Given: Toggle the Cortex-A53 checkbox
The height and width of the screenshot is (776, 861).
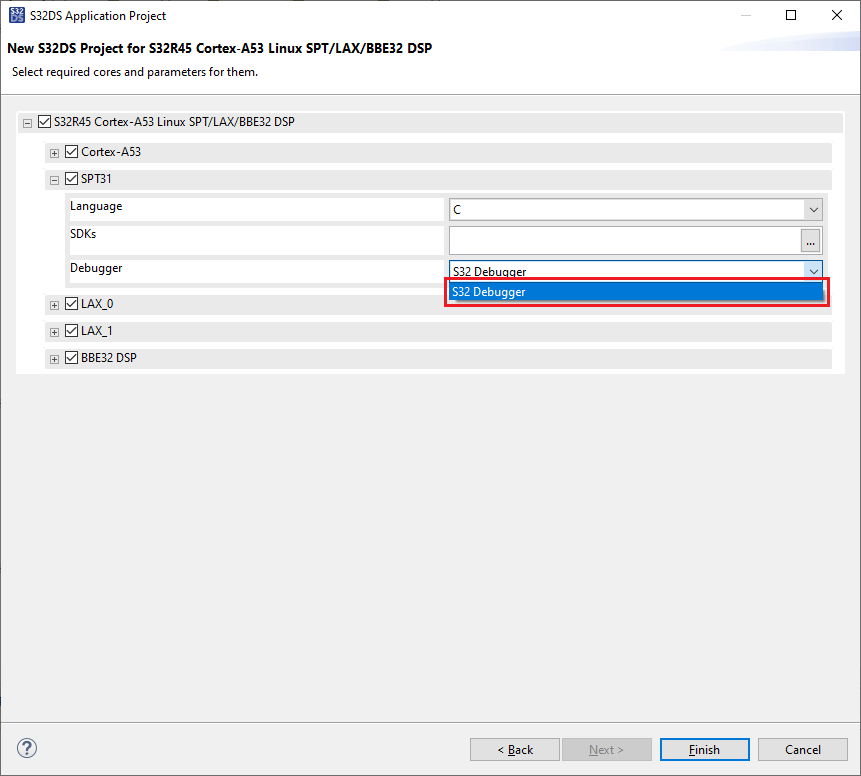Looking at the screenshot, I should click(x=71, y=152).
